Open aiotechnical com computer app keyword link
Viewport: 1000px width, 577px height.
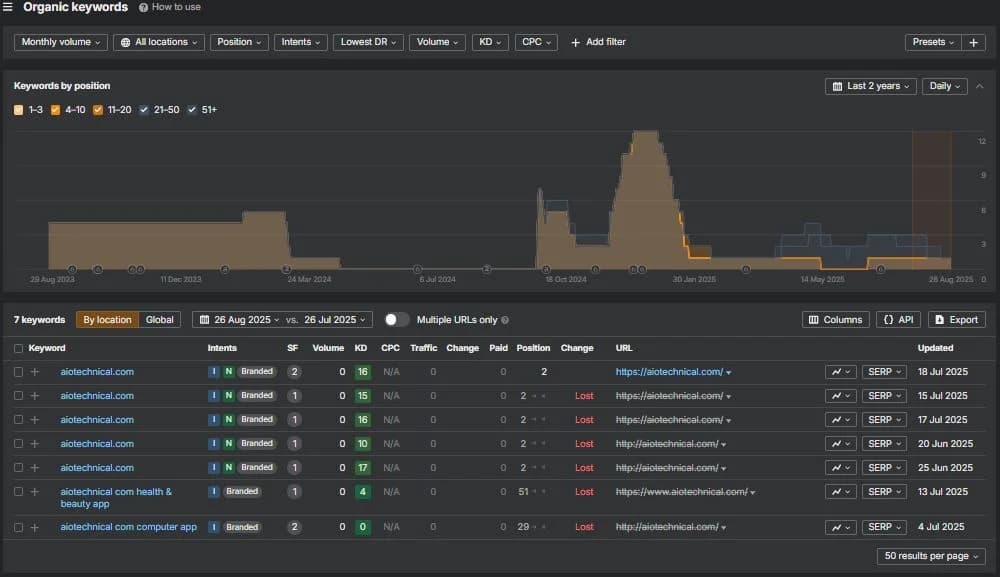pos(129,527)
